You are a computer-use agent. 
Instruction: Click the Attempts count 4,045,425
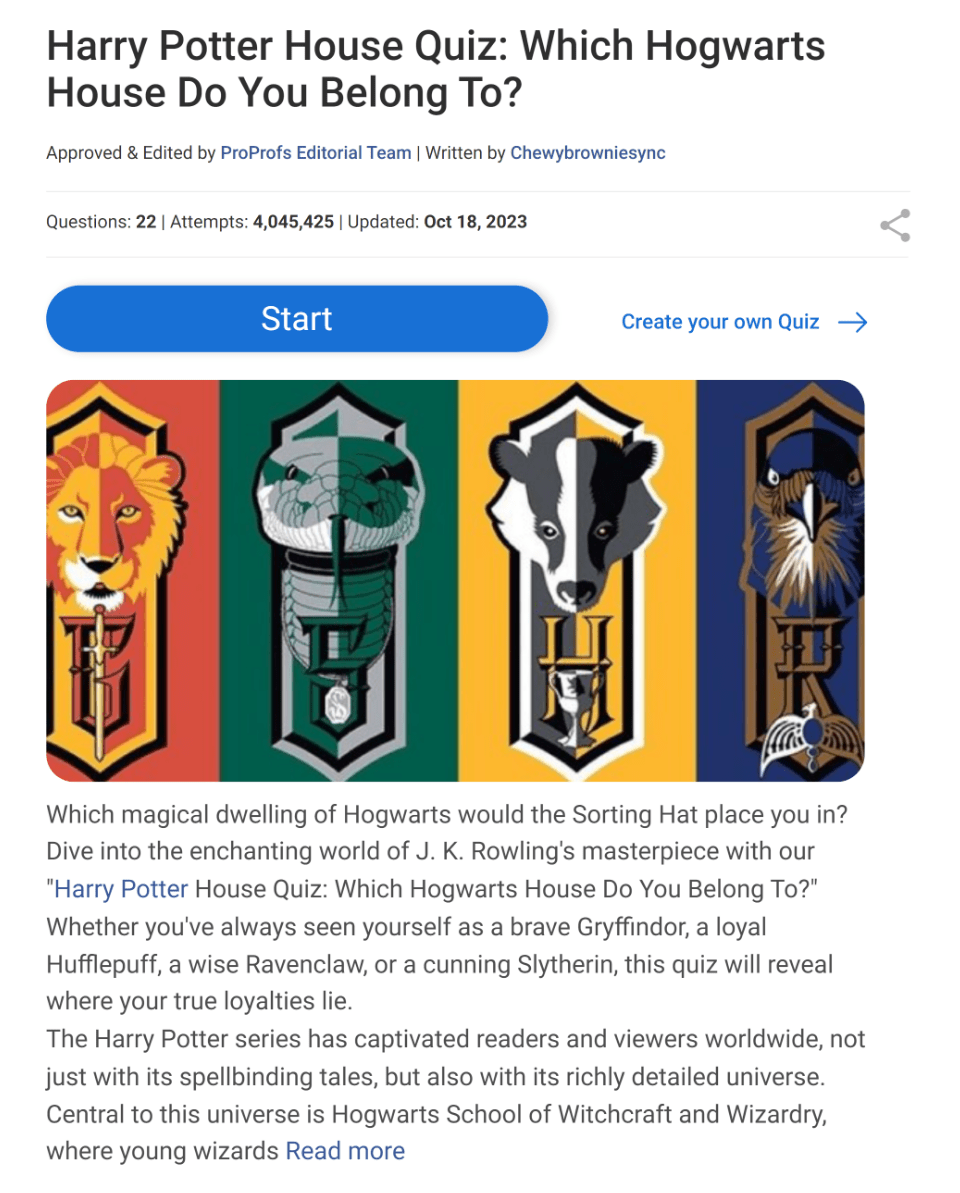click(293, 222)
